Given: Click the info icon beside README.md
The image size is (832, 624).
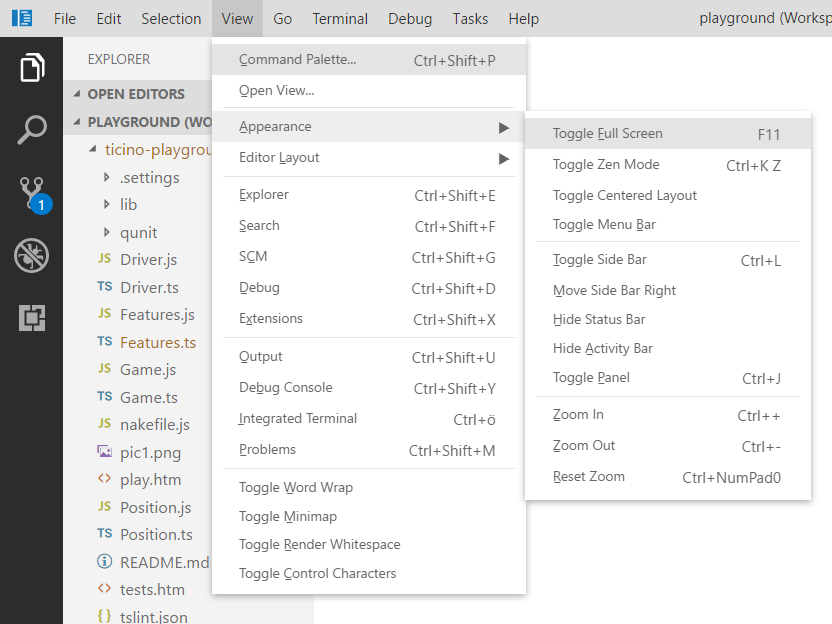Looking at the screenshot, I should 105,561.
